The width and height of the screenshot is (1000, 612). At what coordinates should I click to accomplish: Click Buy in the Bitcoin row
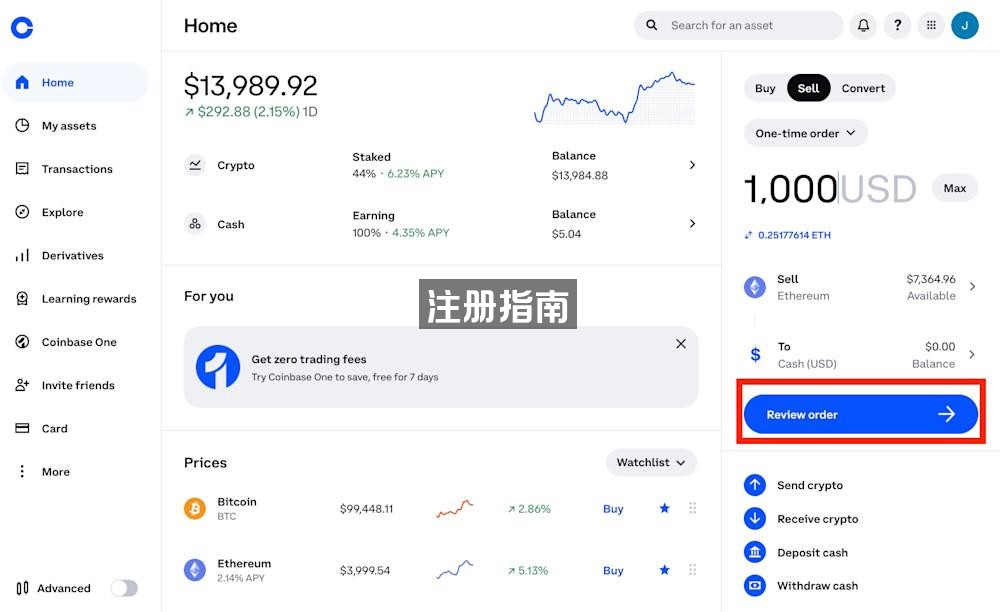(x=613, y=509)
